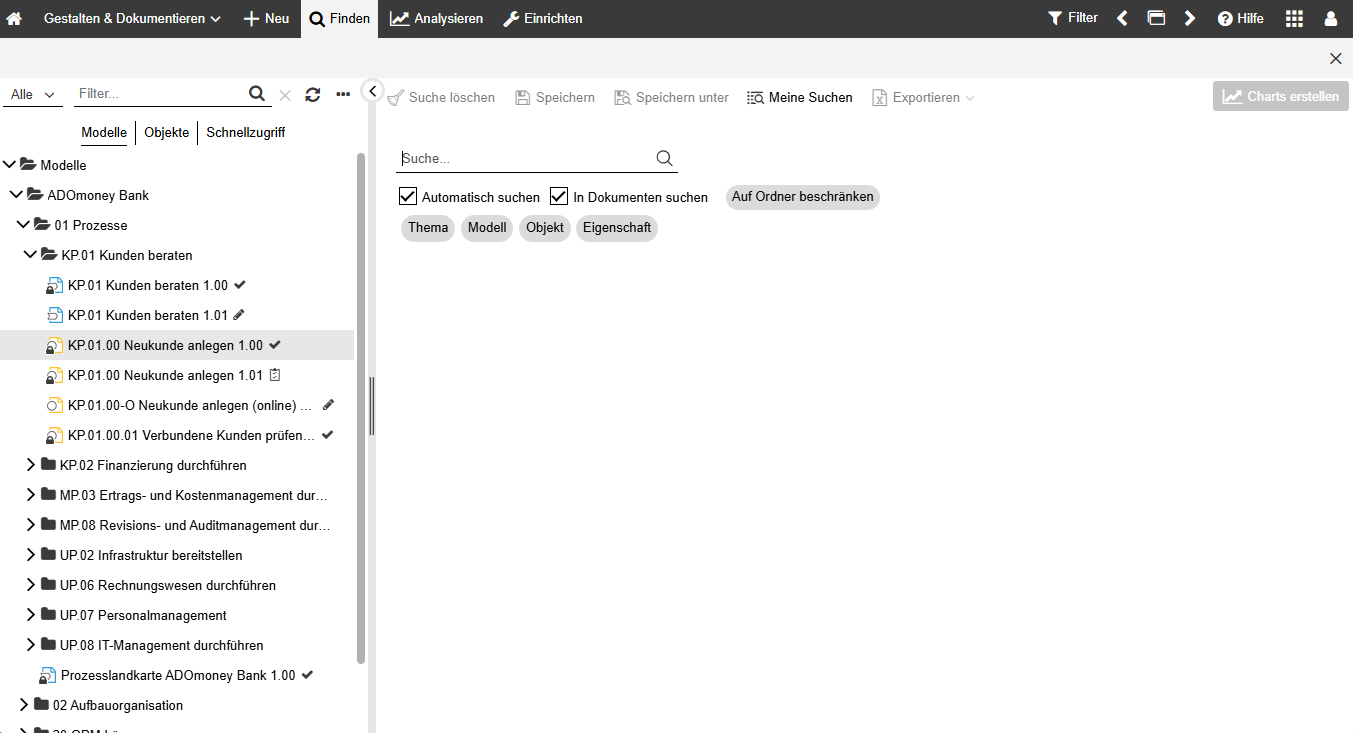Expand the KP.02 Finanzierung durchführen folder
Image resolution: width=1353 pixels, height=733 pixels.
(29, 465)
